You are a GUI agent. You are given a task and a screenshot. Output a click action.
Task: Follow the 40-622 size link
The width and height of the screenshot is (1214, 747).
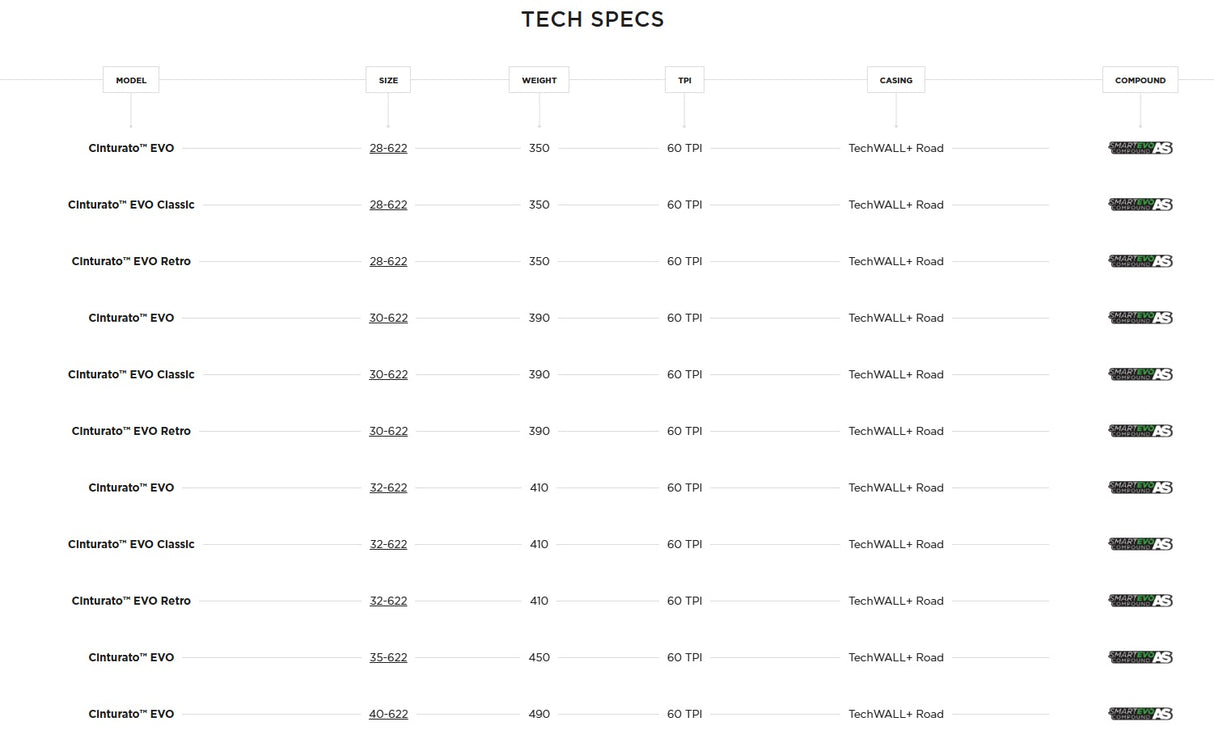tap(388, 715)
